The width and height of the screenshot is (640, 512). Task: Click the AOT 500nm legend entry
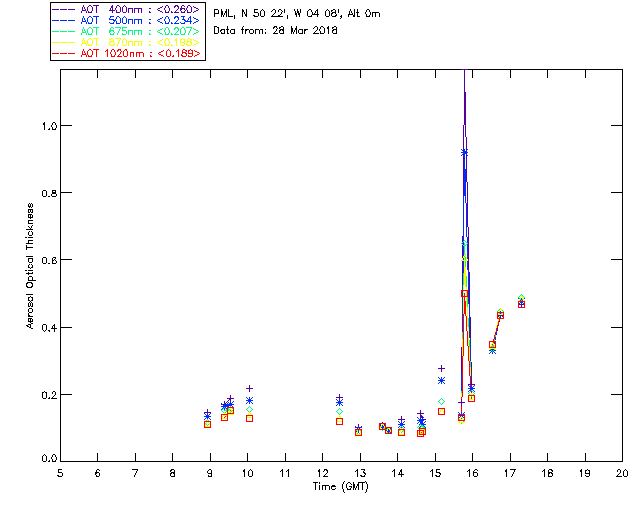coord(126,20)
